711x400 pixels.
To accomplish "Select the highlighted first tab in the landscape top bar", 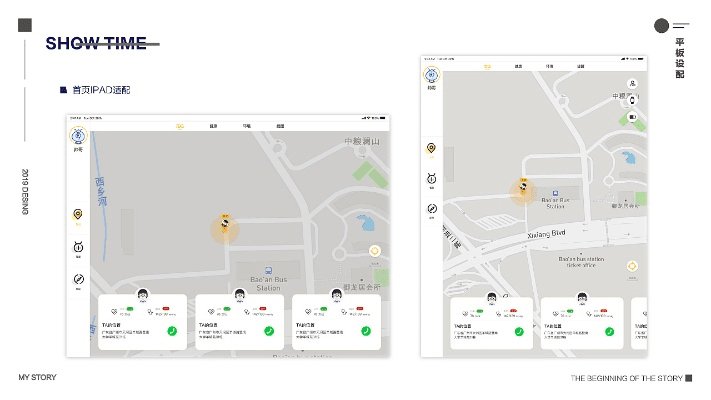I will click(x=180, y=126).
